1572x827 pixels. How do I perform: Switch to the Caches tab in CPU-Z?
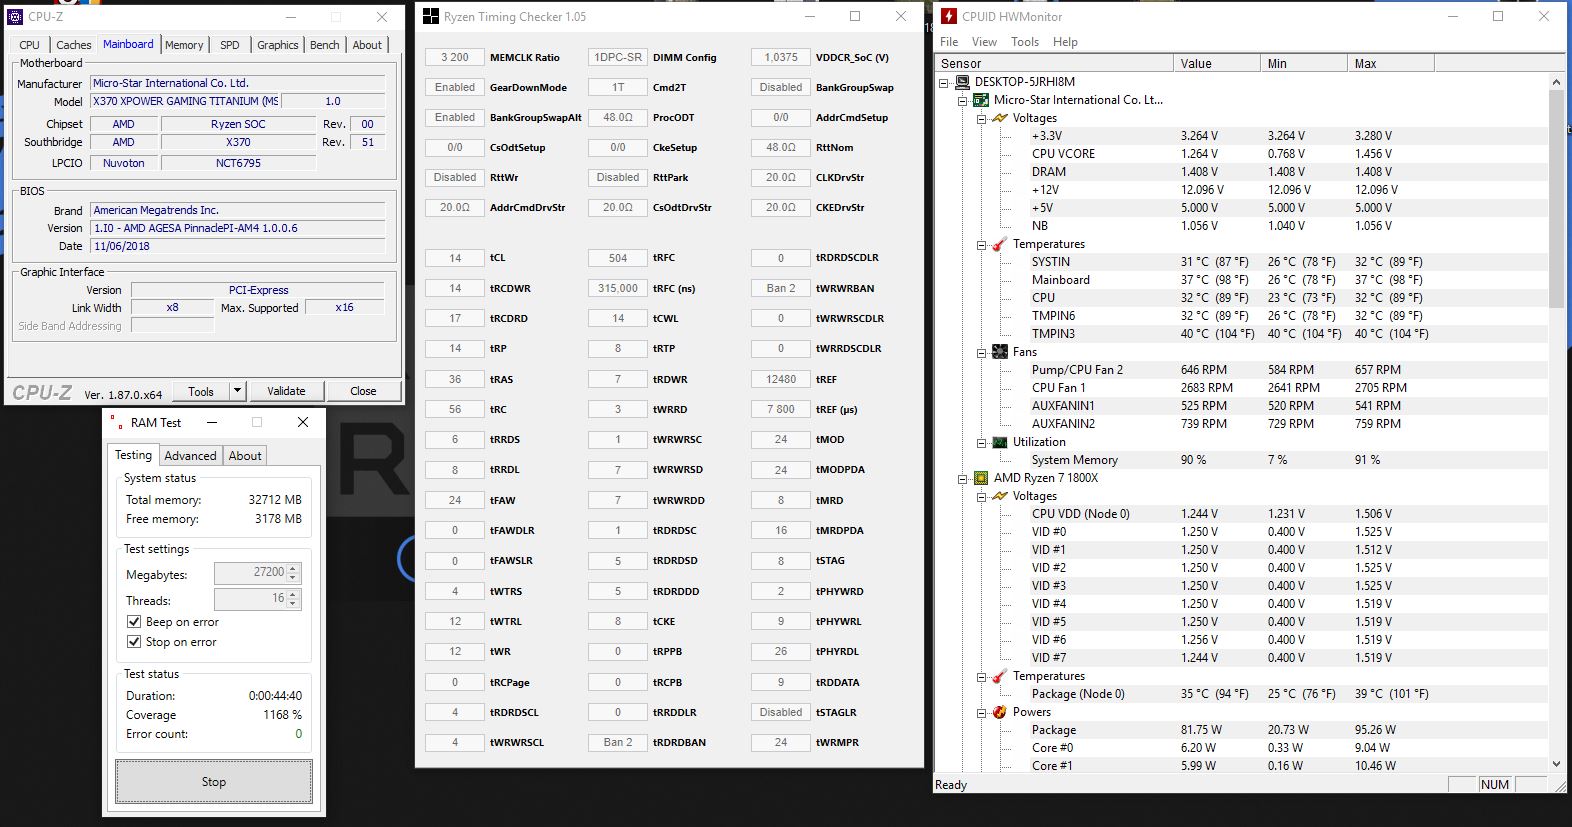(74, 45)
